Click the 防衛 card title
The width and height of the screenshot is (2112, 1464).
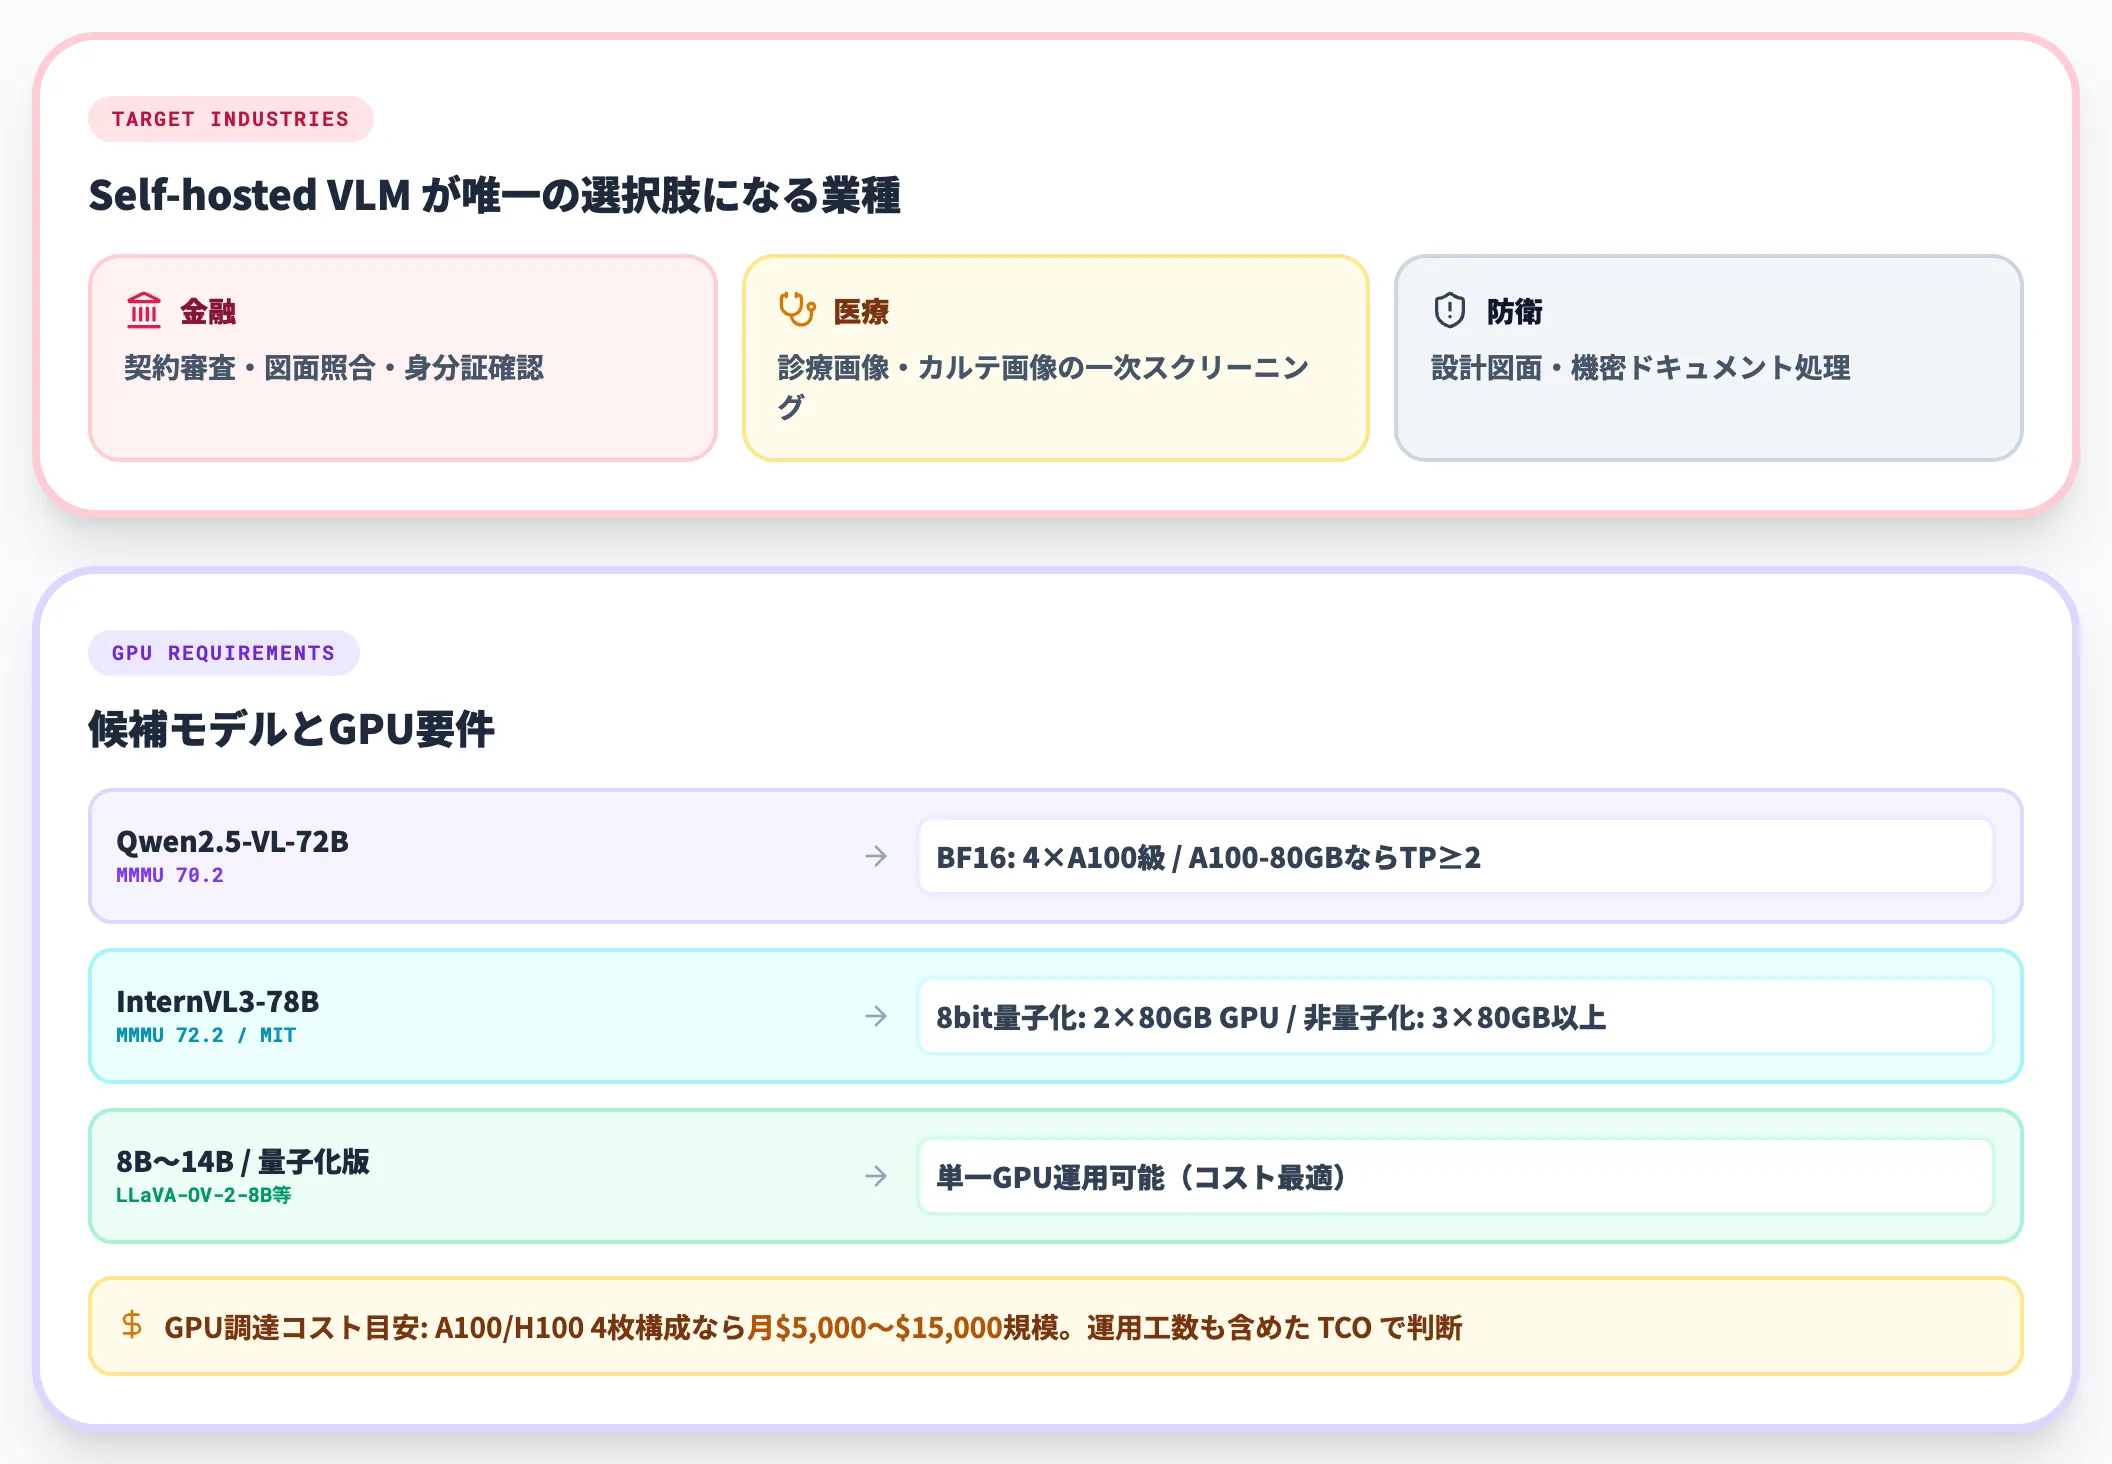click(x=1514, y=312)
